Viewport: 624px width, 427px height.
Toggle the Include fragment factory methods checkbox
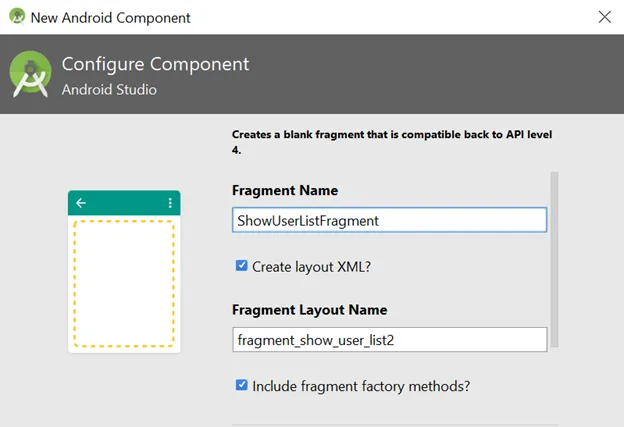pos(242,385)
